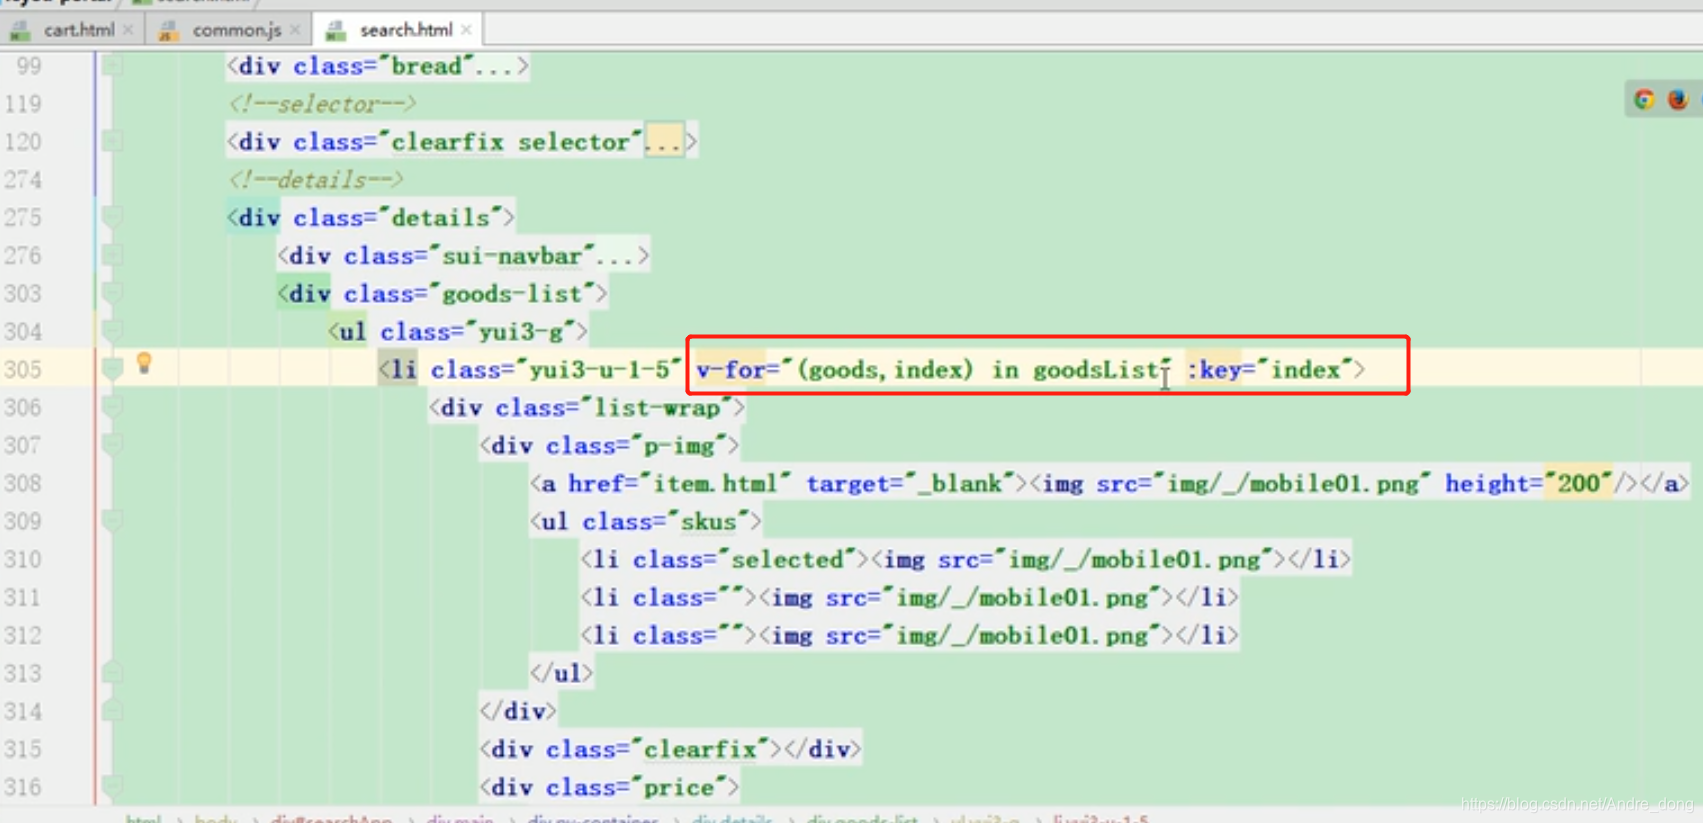
Task: Click the "selected" class value on line 310
Action: 788,560
